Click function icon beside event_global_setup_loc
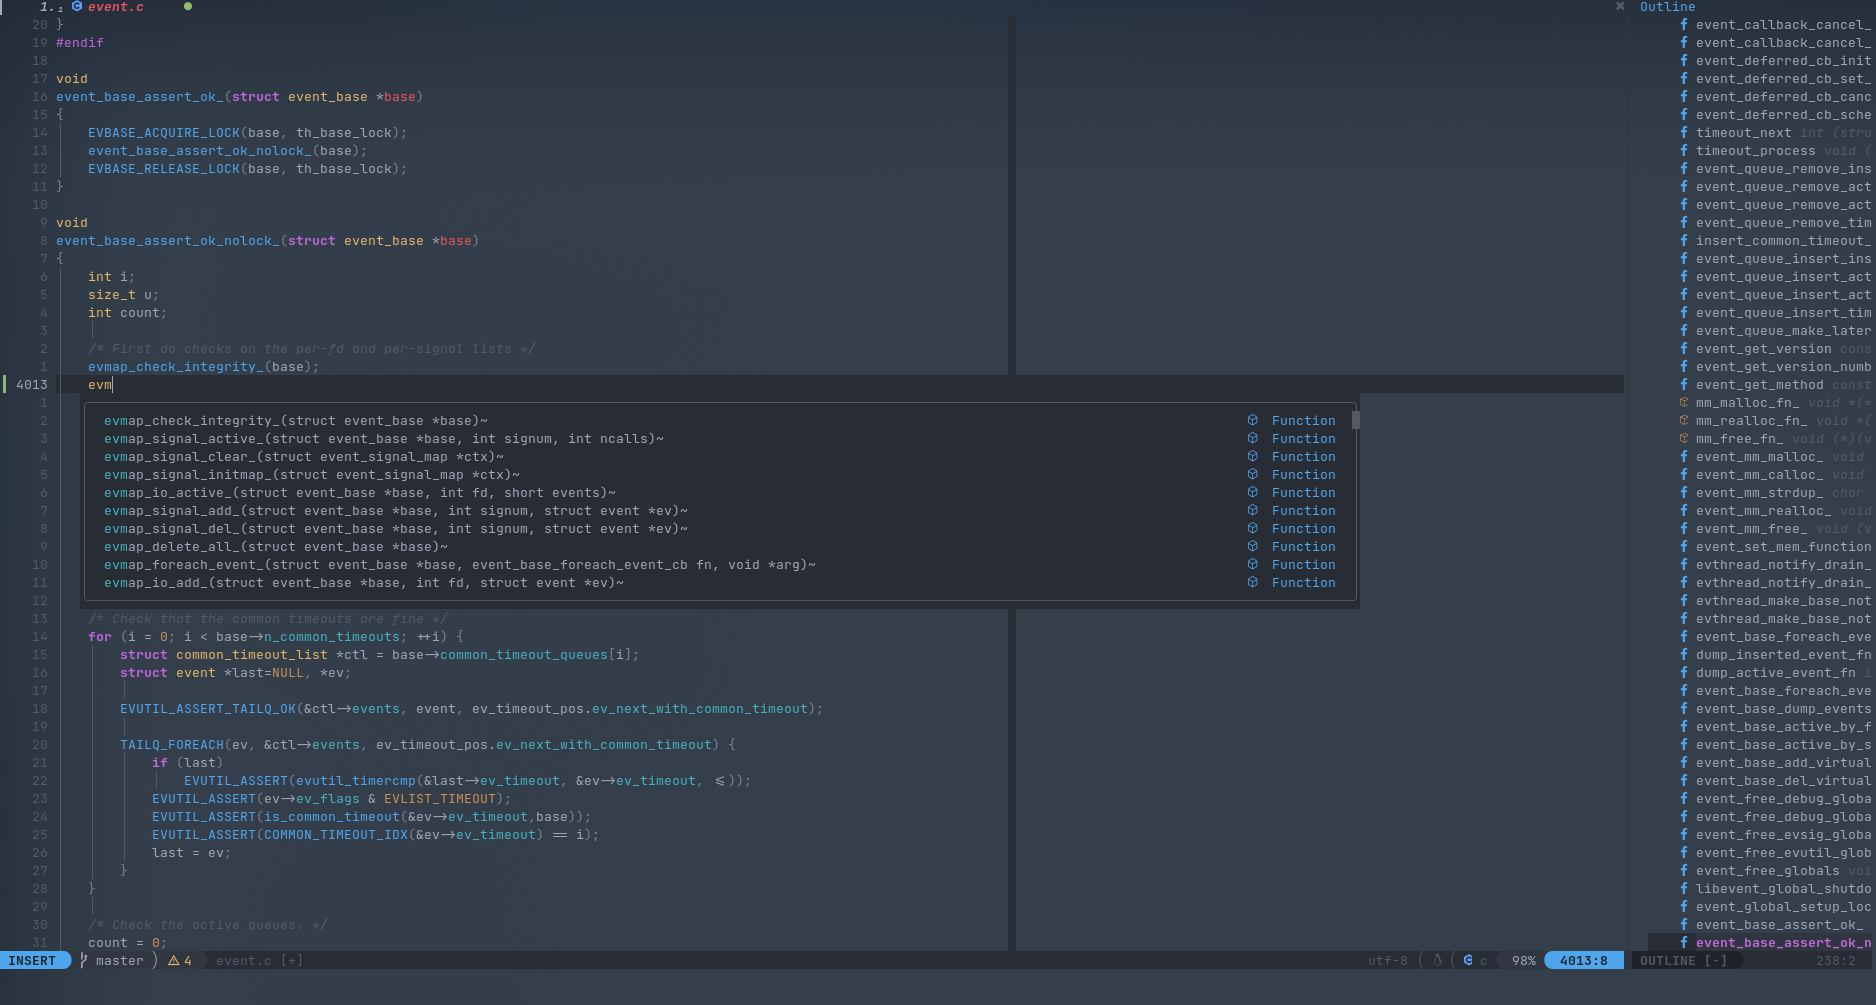 coord(1684,907)
